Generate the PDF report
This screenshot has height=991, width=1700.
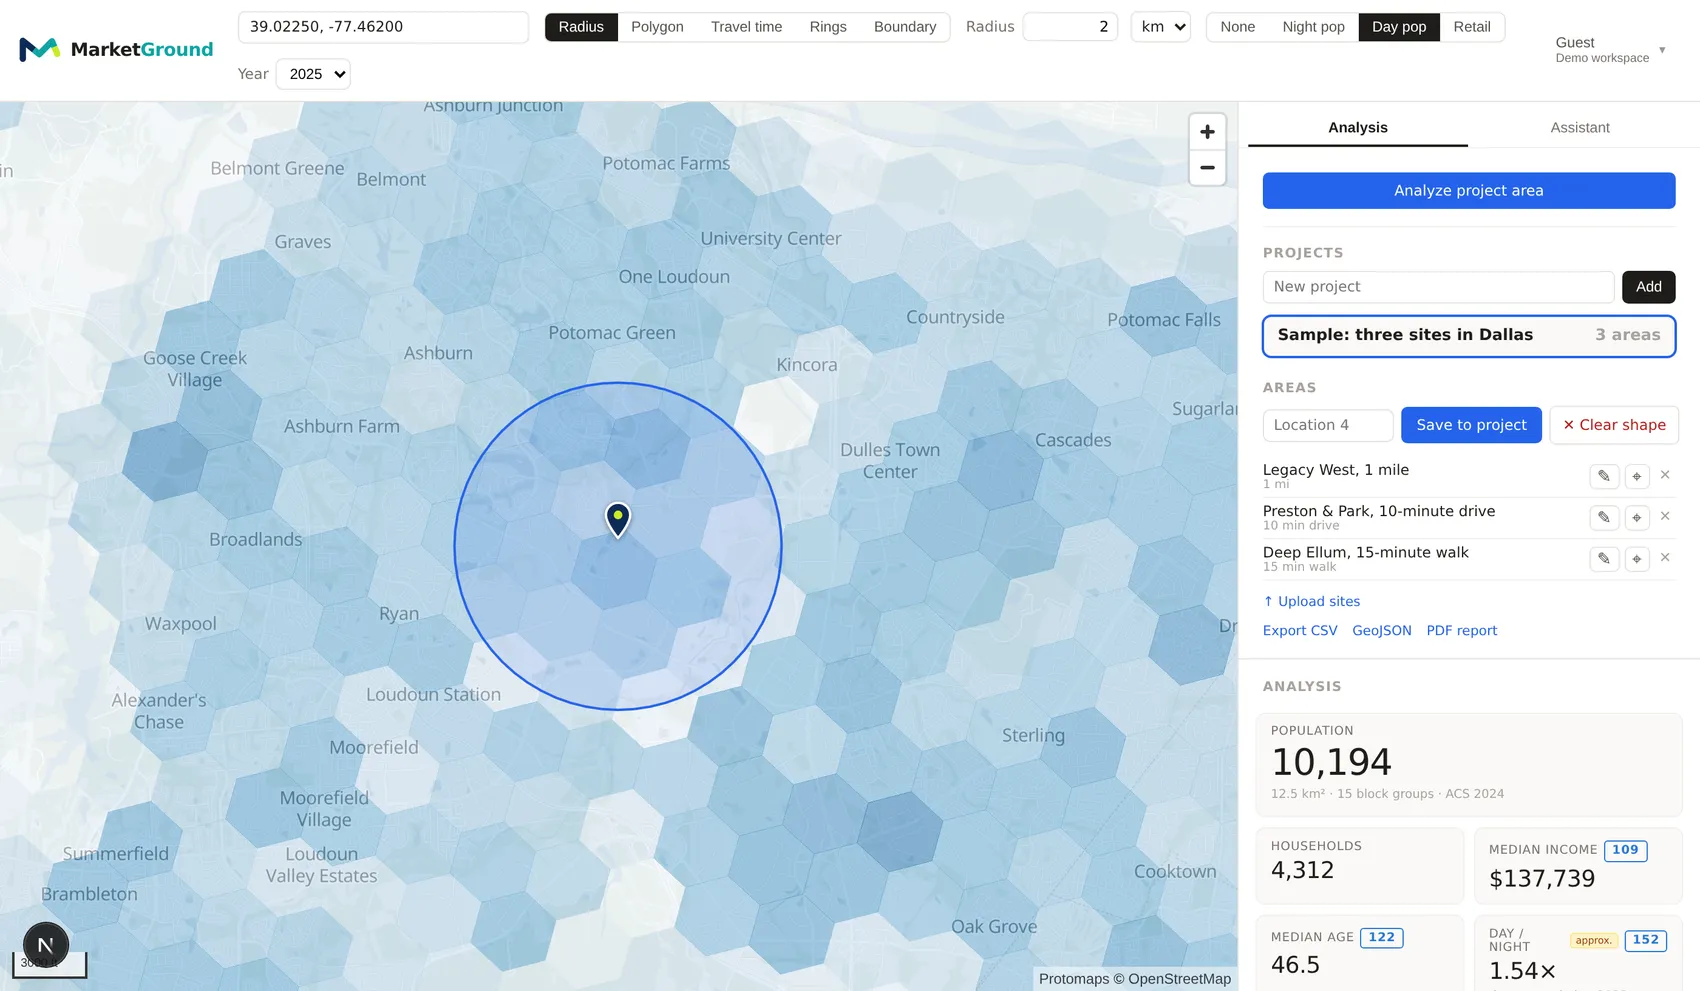[1462, 631]
